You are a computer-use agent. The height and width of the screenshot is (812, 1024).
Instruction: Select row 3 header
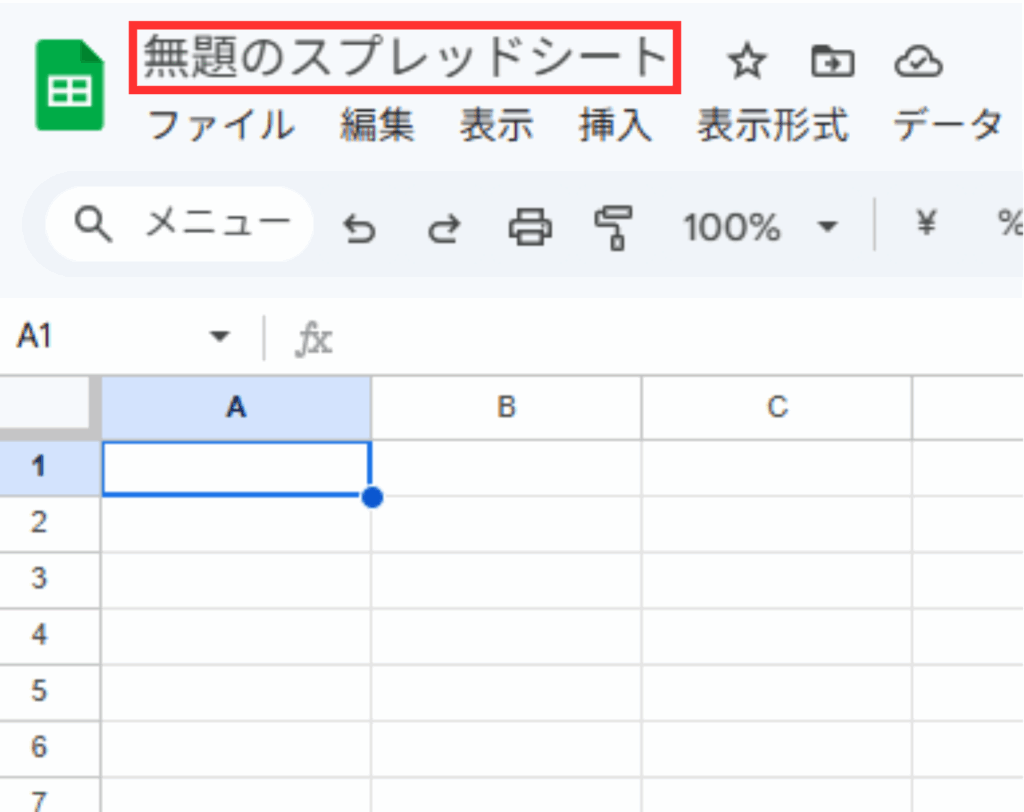click(39, 579)
